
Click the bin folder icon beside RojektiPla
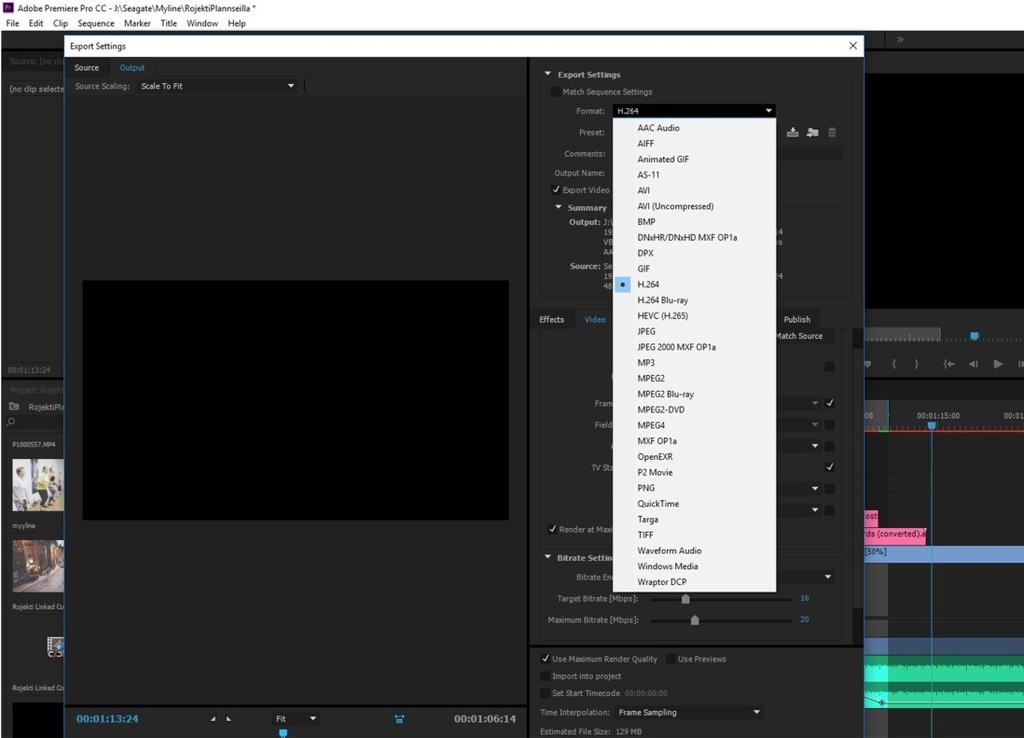14,406
